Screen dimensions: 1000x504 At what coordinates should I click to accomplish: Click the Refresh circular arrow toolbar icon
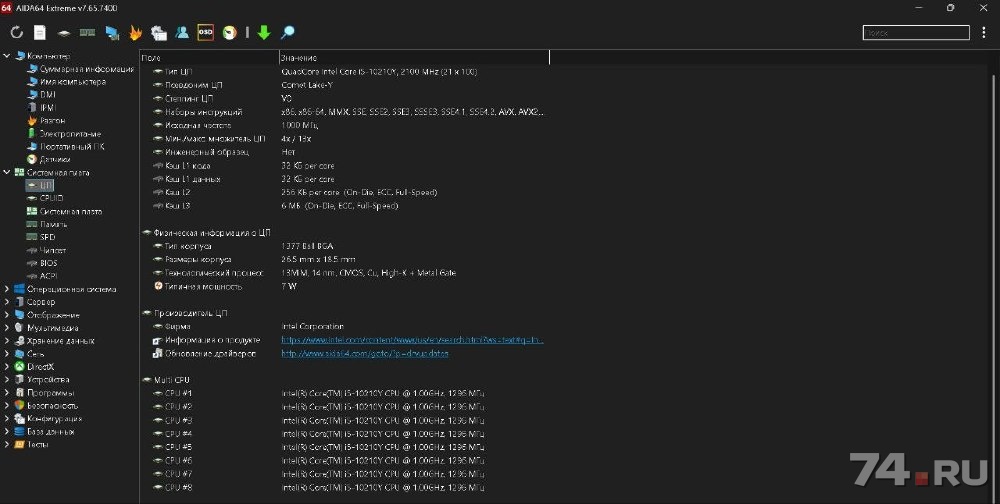pos(17,33)
